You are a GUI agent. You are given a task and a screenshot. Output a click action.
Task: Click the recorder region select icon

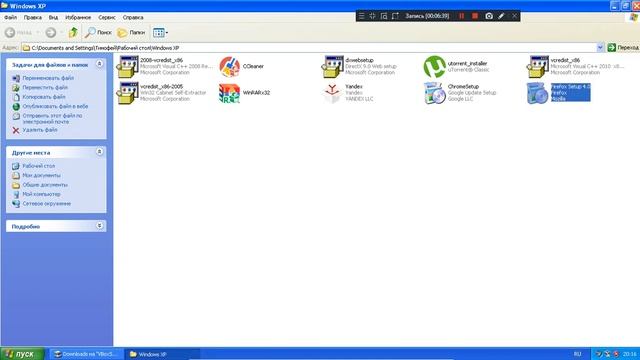coord(395,16)
